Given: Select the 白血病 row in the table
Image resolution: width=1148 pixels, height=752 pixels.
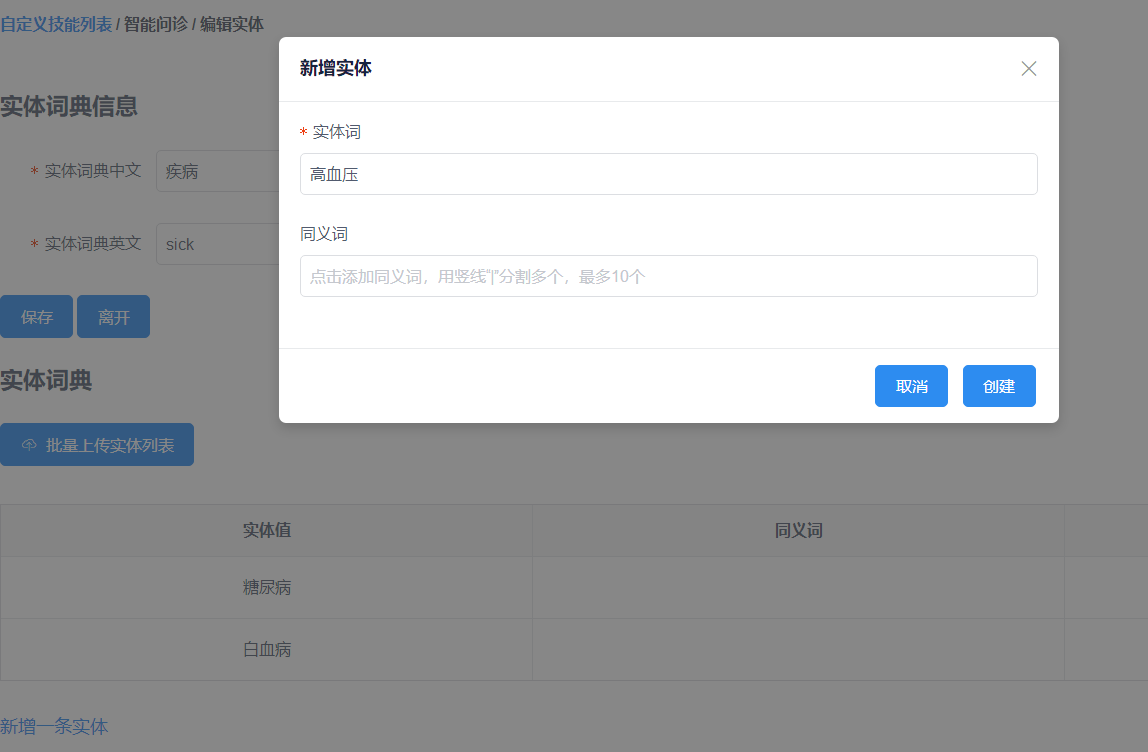Looking at the screenshot, I should pyautogui.click(x=267, y=650).
